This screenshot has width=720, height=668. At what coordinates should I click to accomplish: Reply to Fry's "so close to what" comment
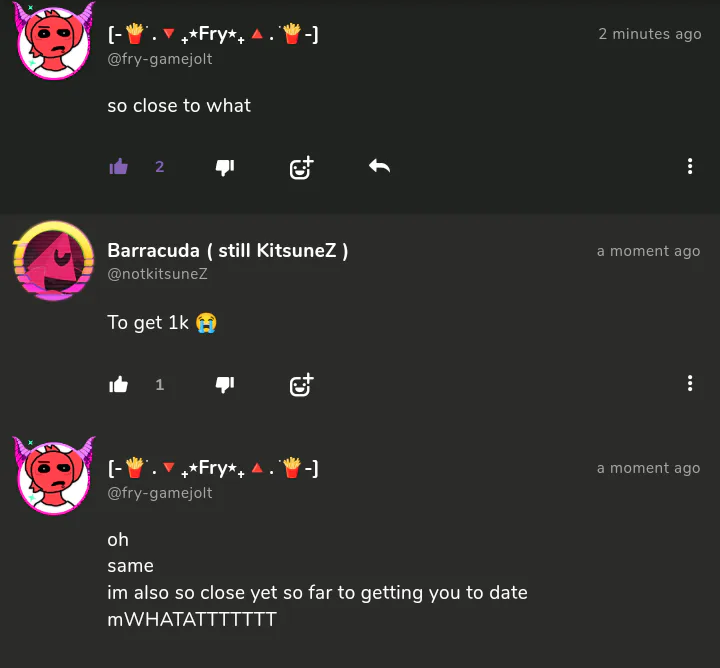(x=379, y=166)
